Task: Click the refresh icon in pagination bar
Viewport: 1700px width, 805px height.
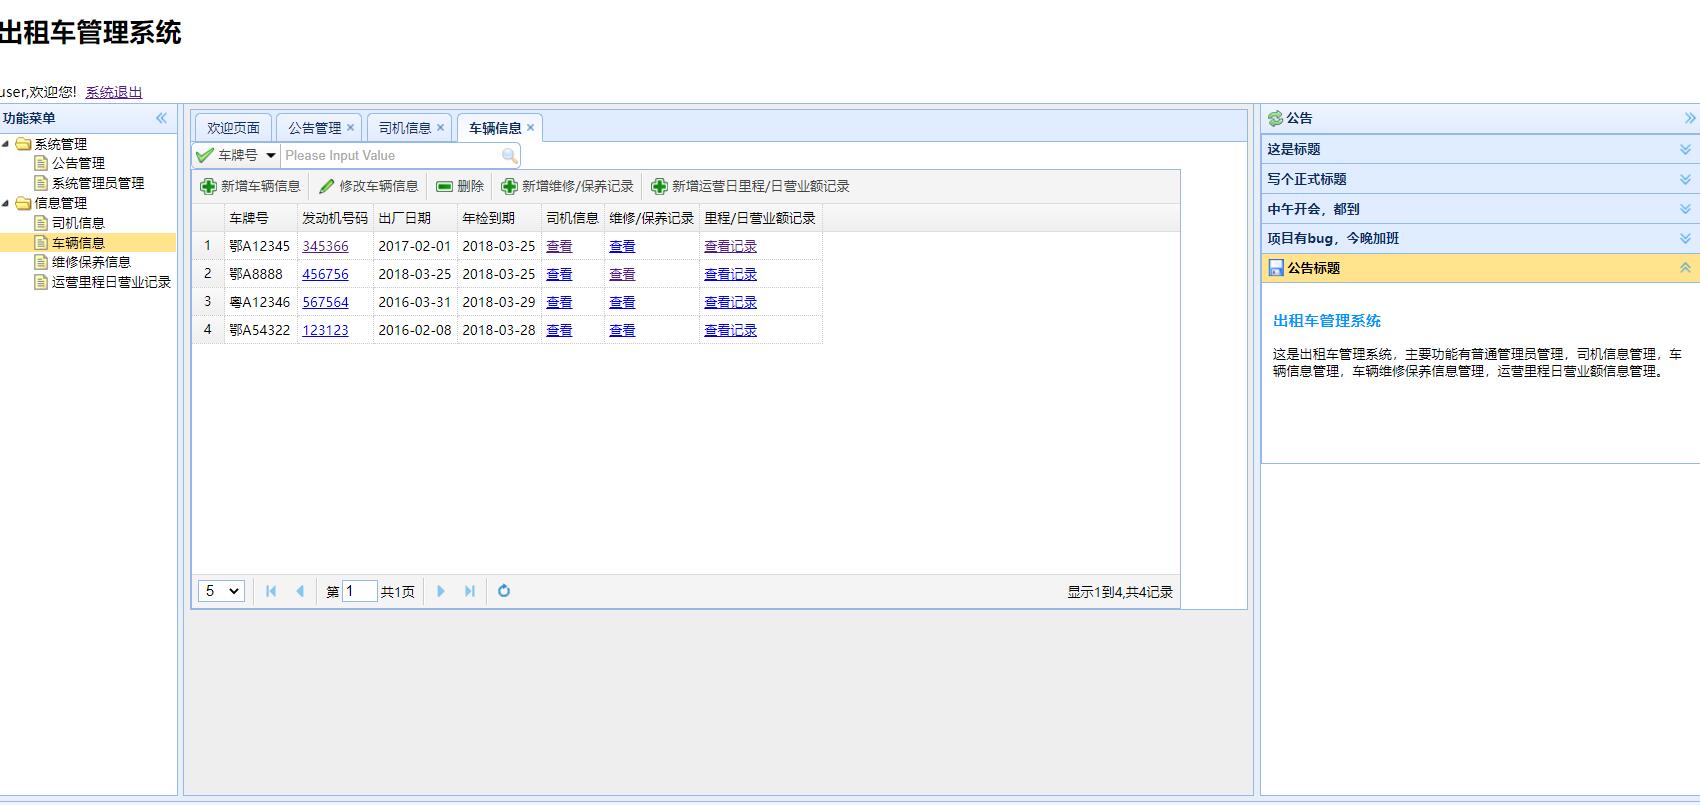Action: pyautogui.click(x=504, y=591)
